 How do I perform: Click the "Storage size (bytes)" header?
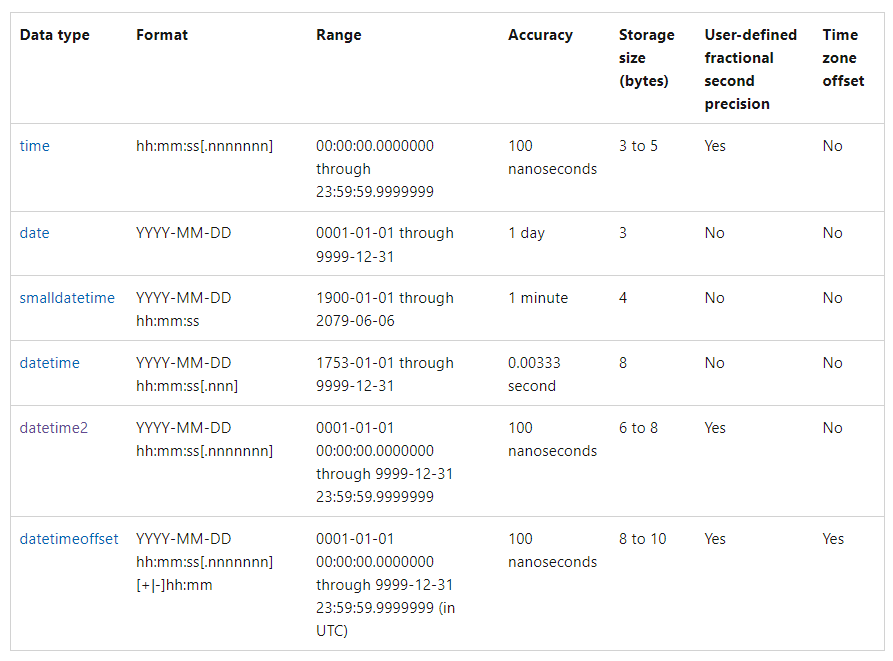click(x=646, y=58)
